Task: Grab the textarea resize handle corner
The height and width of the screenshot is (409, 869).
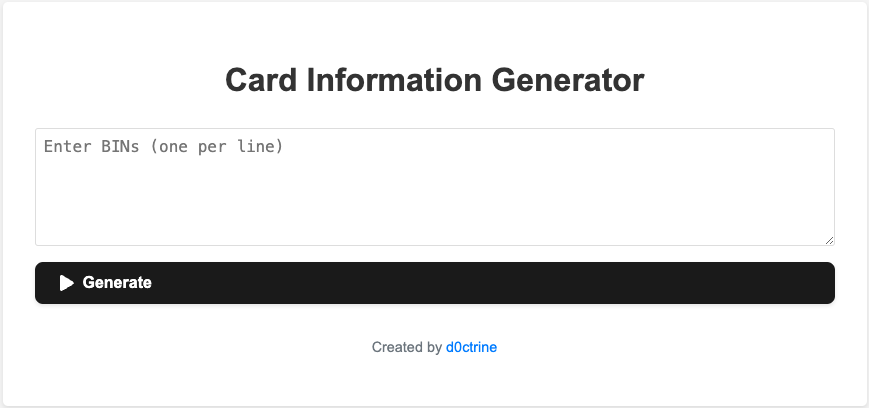Action: [x=829, y=240]
